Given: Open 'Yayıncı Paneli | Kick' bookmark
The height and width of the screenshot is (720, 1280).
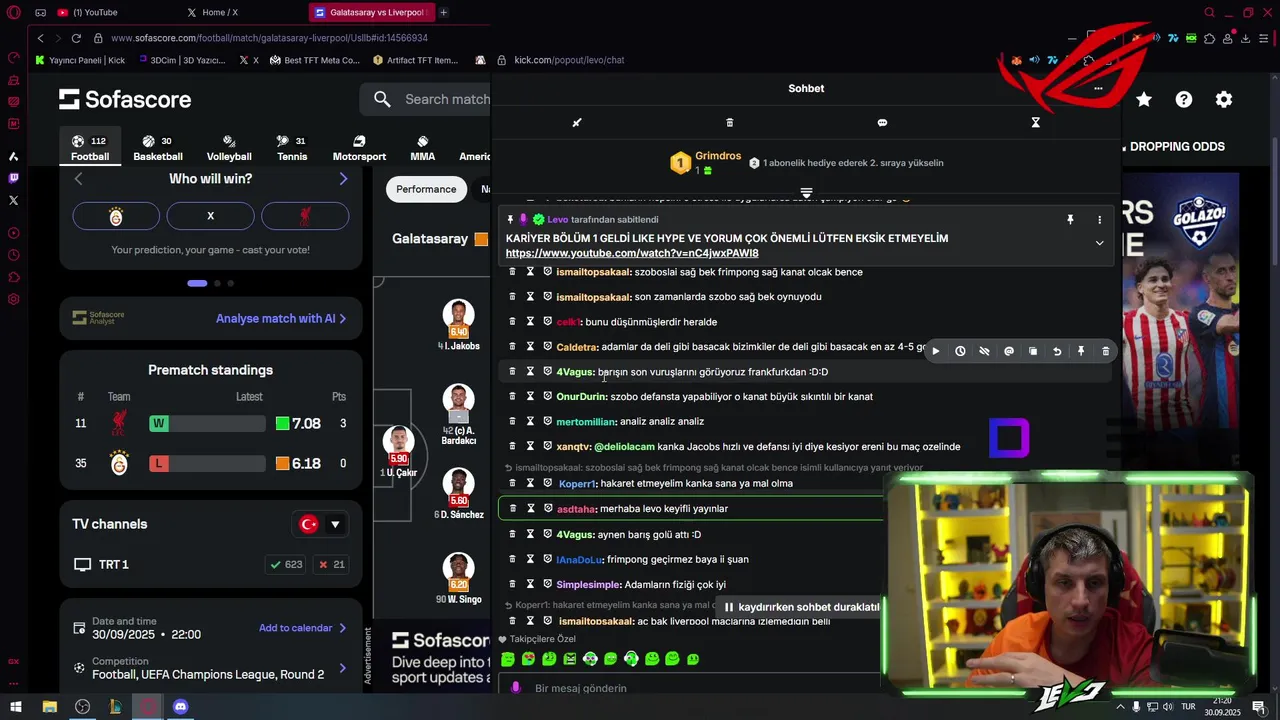Looking at the screenshot, I should coord(80,60).
